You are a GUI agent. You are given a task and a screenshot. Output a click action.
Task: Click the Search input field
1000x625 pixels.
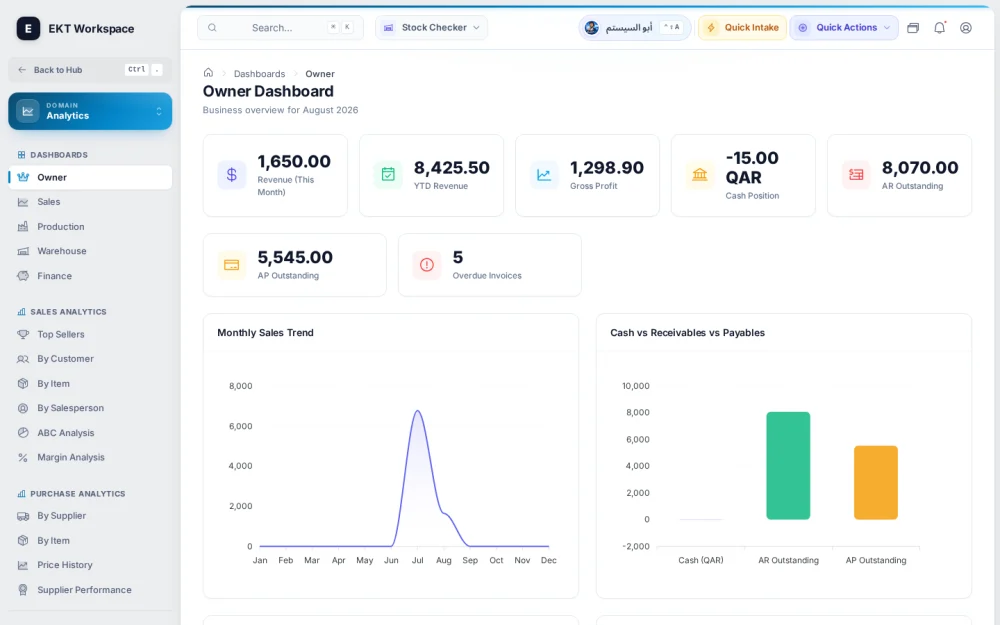(x=280, y=27)
